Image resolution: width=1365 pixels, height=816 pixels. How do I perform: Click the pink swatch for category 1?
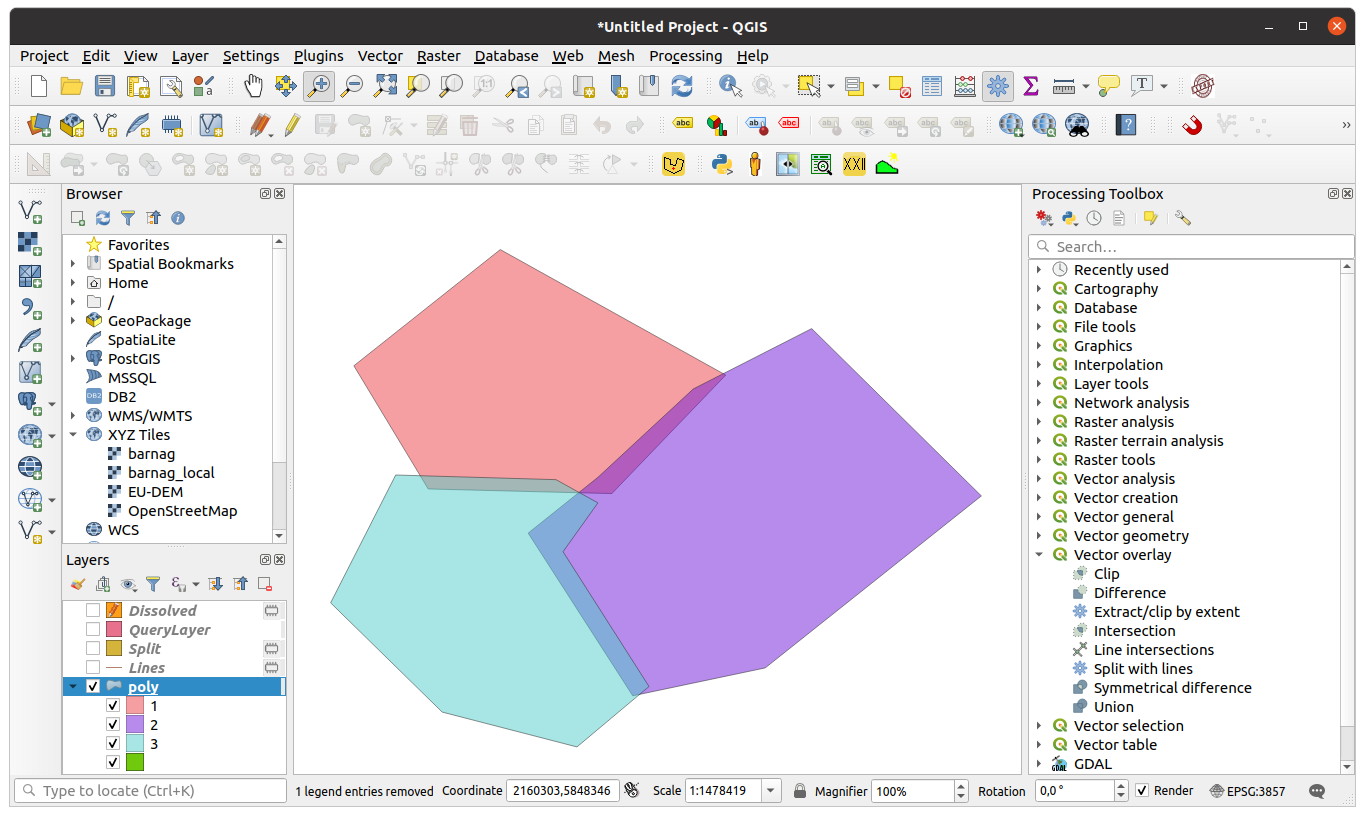pyautogui.click(x=134, y=705)
